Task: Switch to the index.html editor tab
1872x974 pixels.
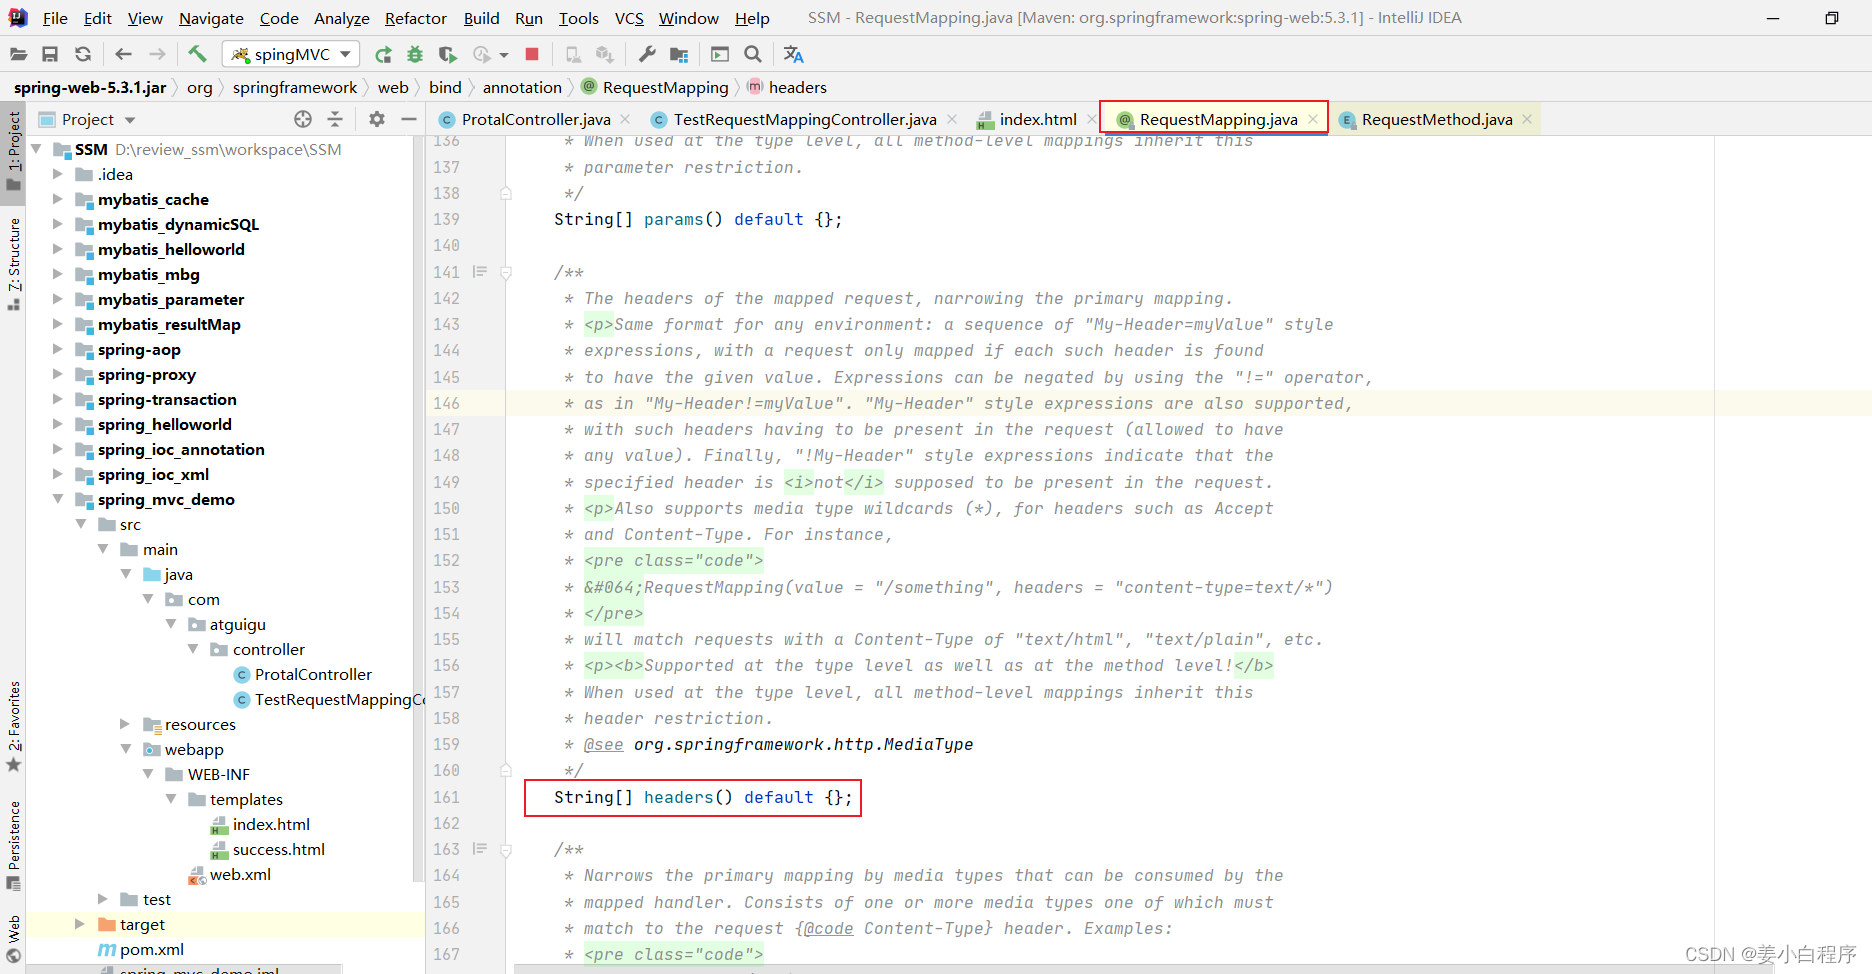Action: click(x=1038, y=119)
